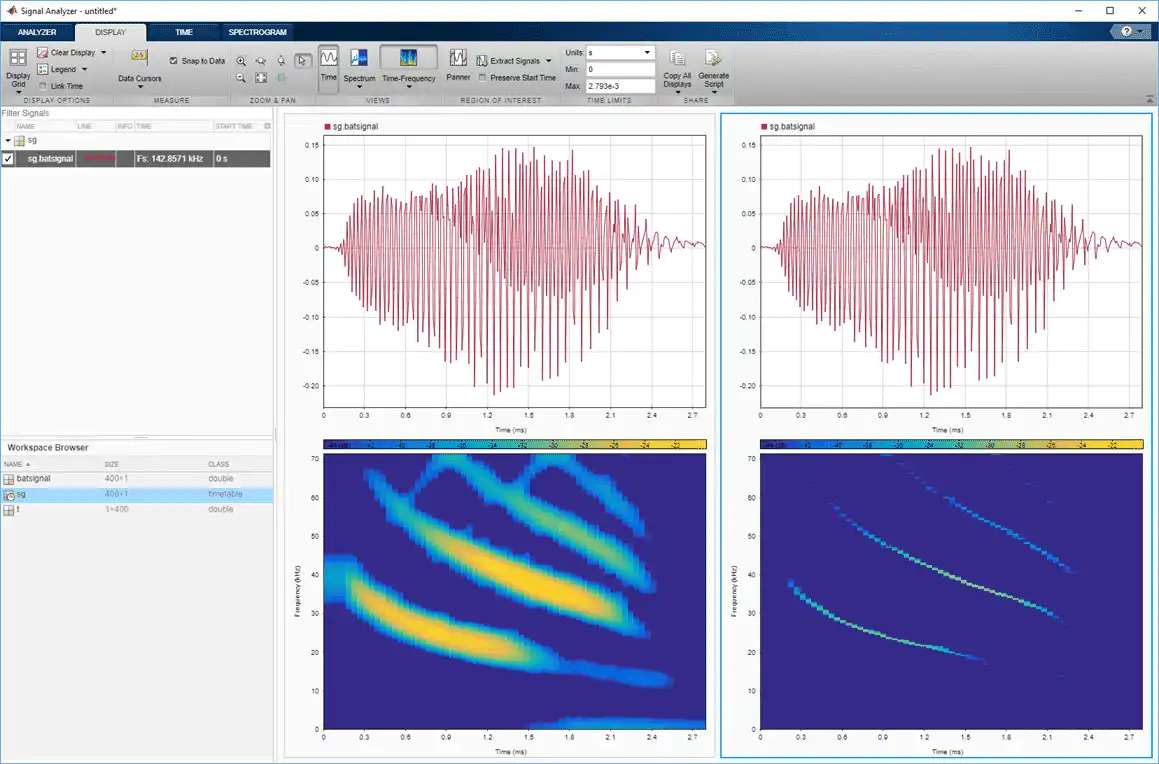Open the Display Grid layout icon
This screenshot has height=764, width=1159.
(x=18, y=58)
